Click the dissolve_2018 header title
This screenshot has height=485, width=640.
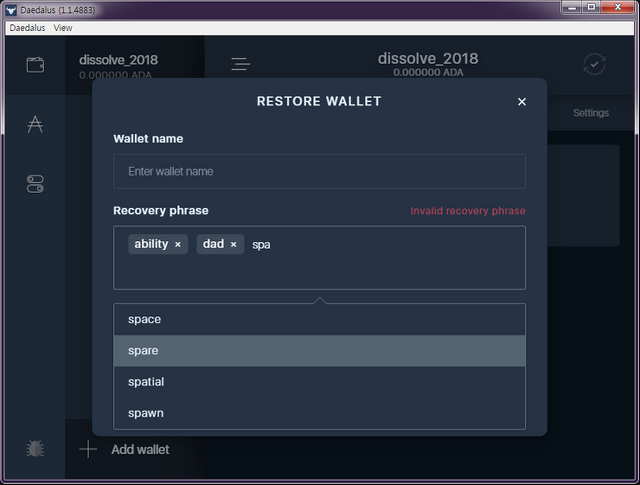(x=428, y=59)
